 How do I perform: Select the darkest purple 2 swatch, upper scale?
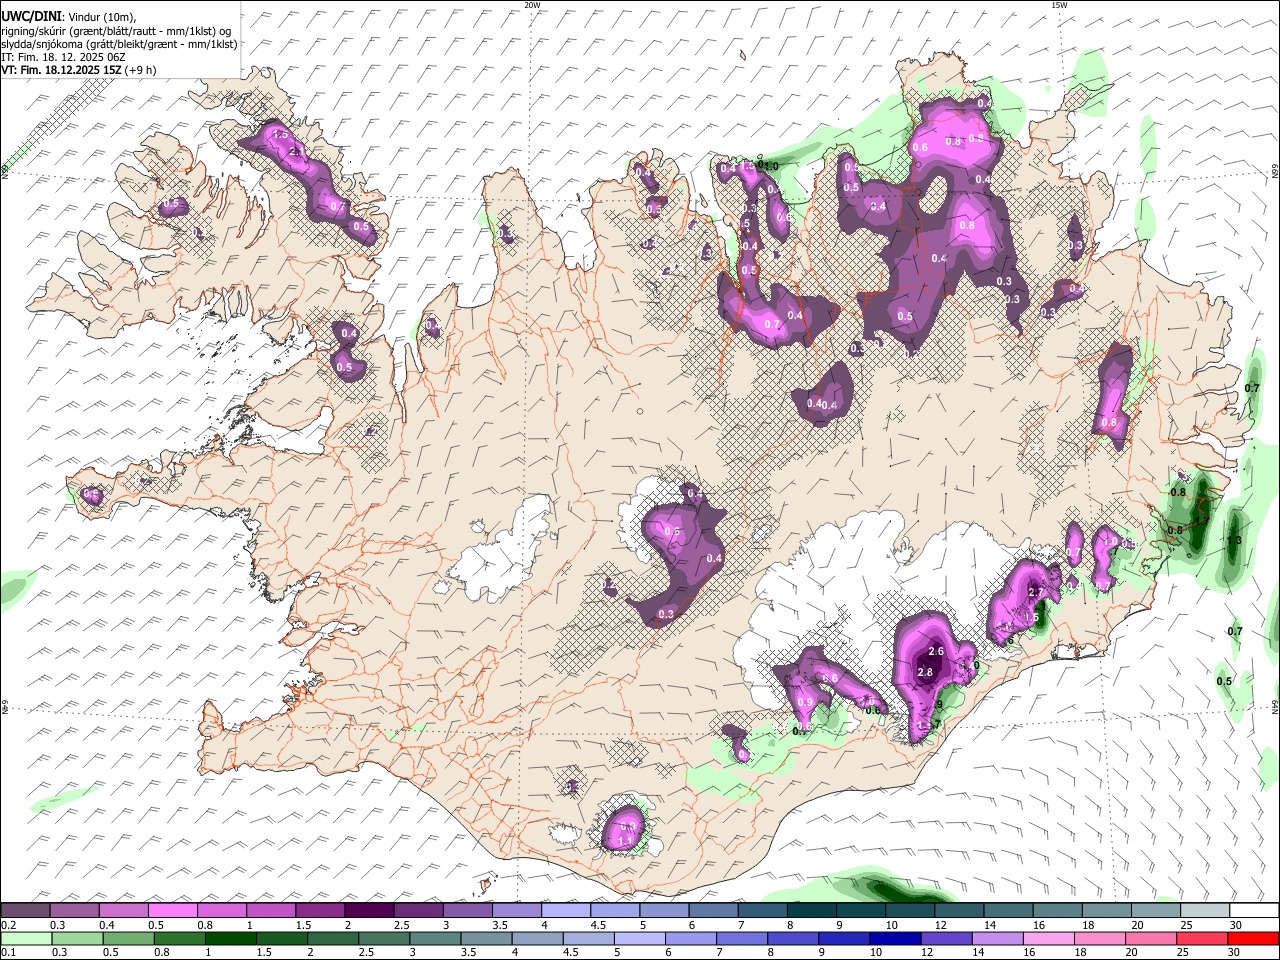(369, 910)
